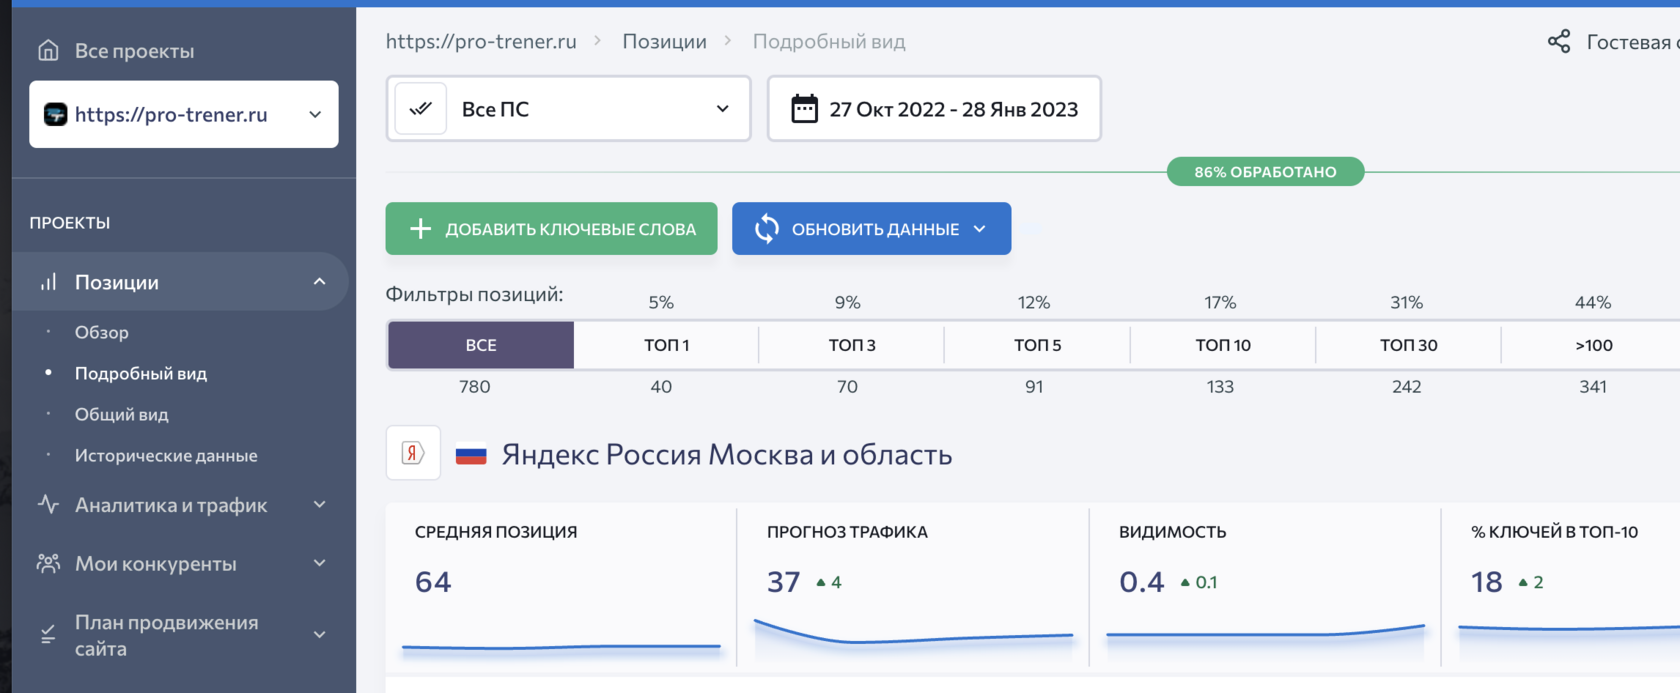
Task: Click ДОБАВИТЬ КЛЮЧЕВЫЕ СЛОВА button
Action: coord(551,228)
